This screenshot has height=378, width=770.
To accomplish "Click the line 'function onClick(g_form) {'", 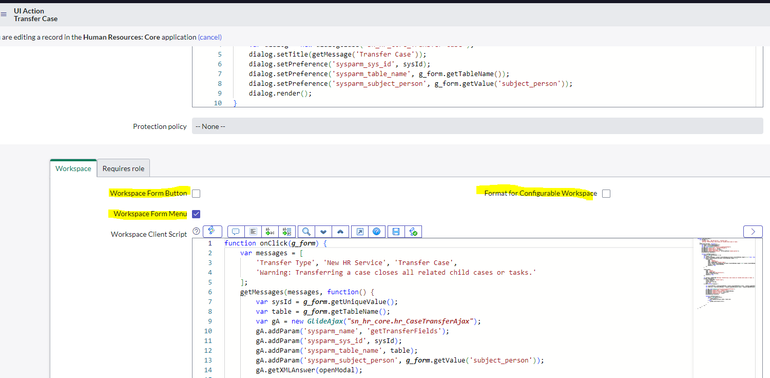I will click(x=275, y=243).
